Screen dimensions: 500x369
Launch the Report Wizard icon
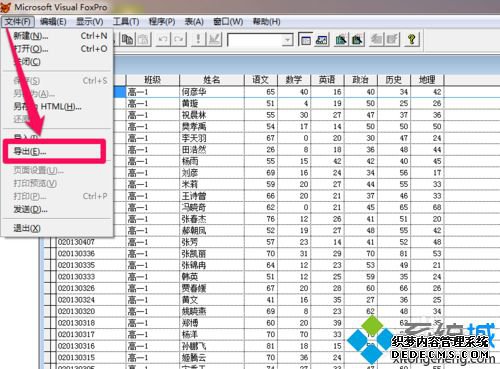(357, 40)
